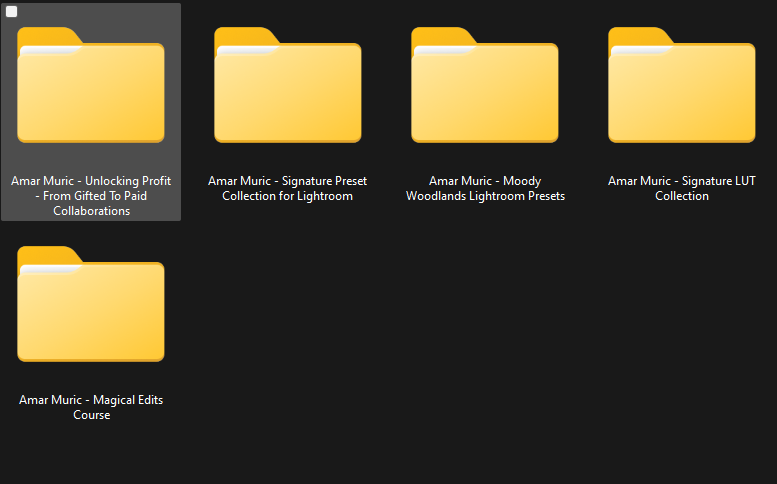The height and width of the screenshot is (484, 777).
Task: Click the 'From Gifted To Paid' text line
Action: tap(91, 196)
